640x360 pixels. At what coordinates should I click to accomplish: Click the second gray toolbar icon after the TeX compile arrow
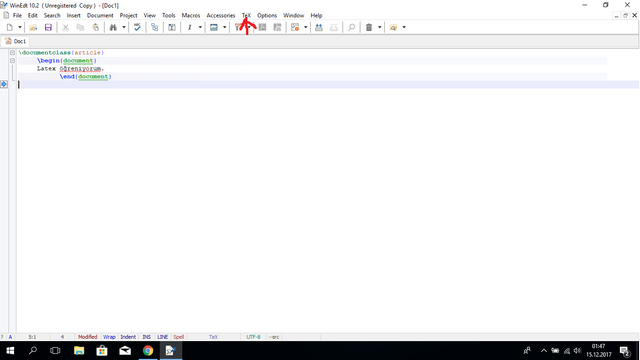[278, 27]
